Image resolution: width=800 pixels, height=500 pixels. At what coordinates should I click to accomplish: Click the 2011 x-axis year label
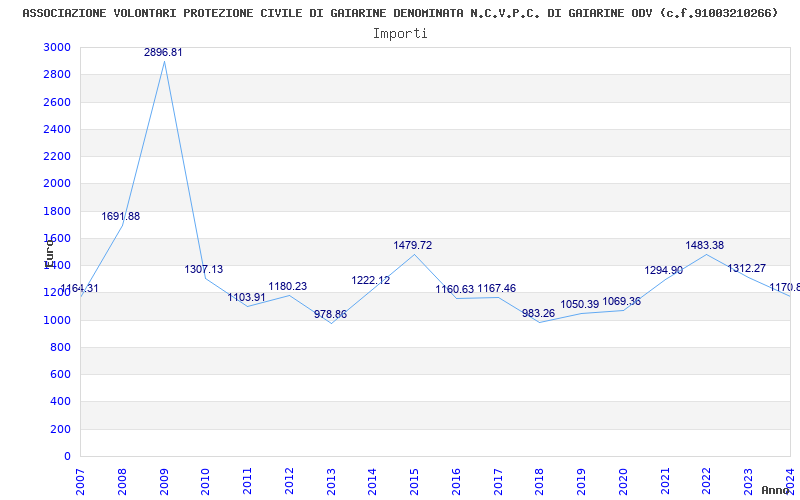coord(247,482)
